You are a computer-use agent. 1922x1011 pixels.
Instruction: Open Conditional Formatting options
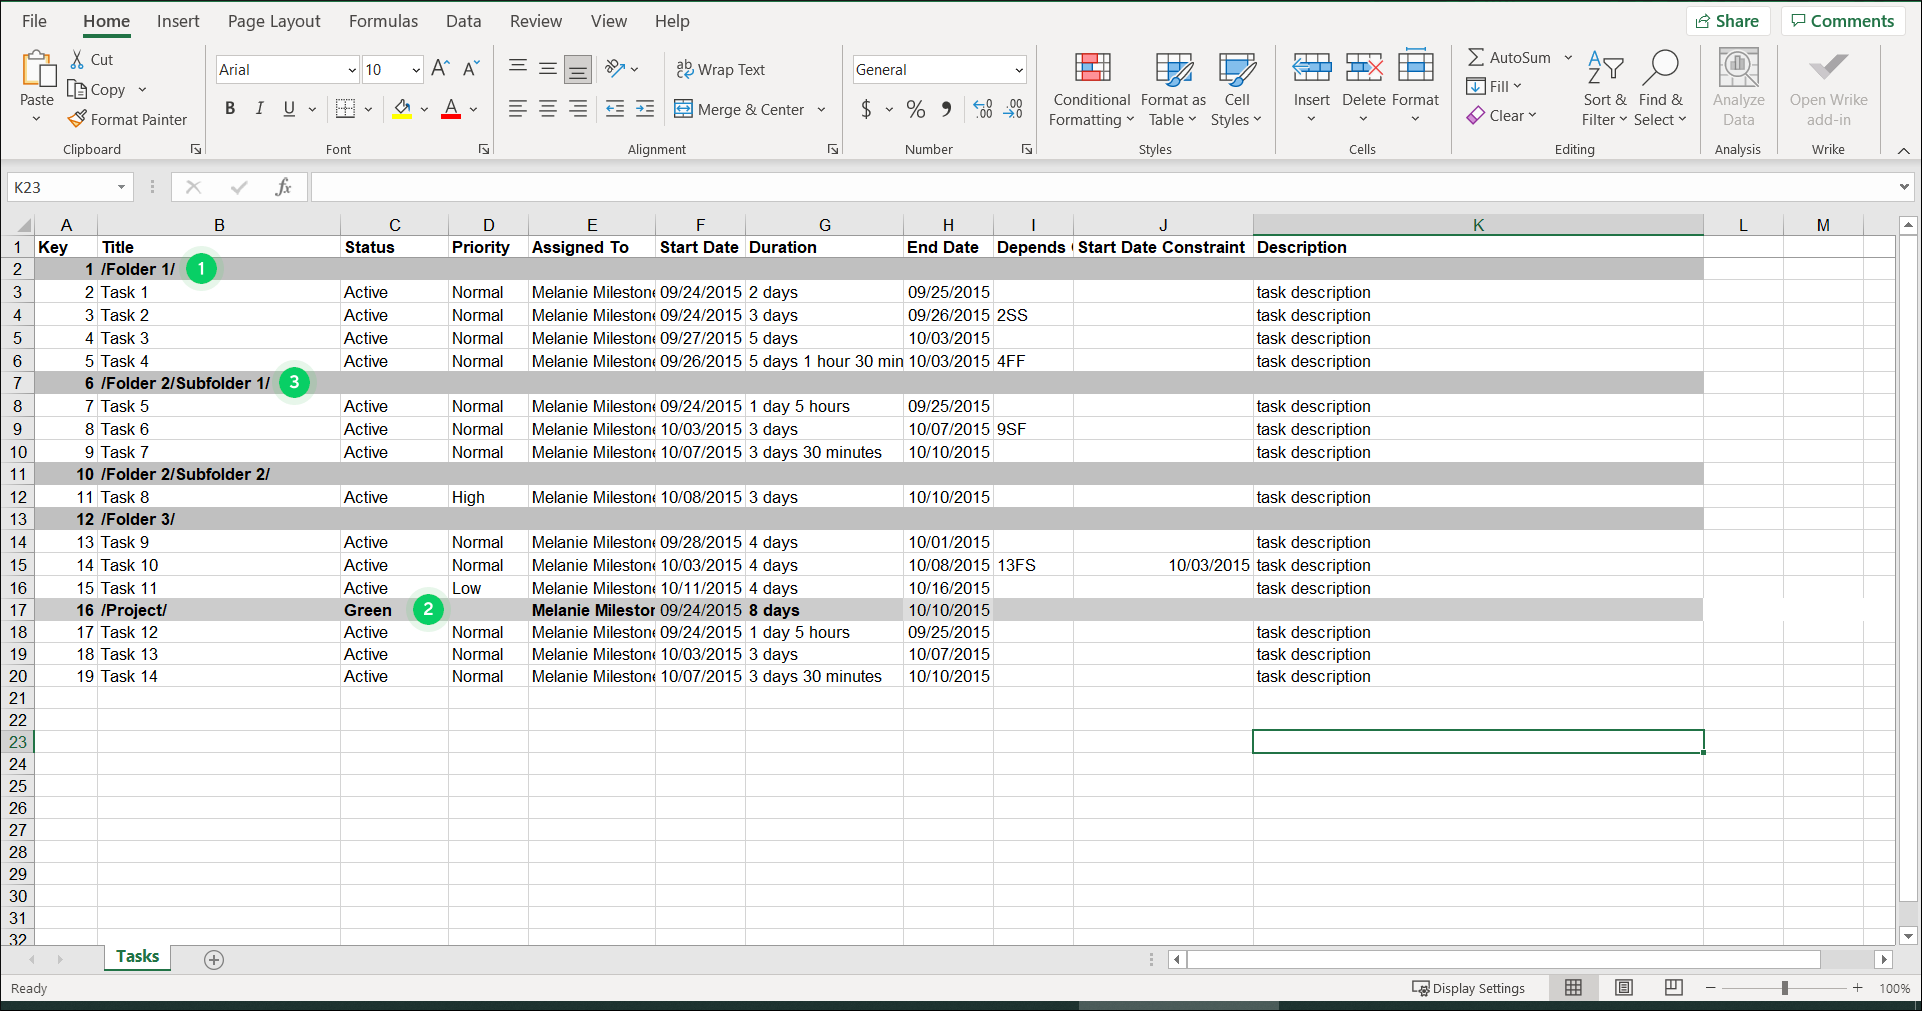click(1090, 88)
